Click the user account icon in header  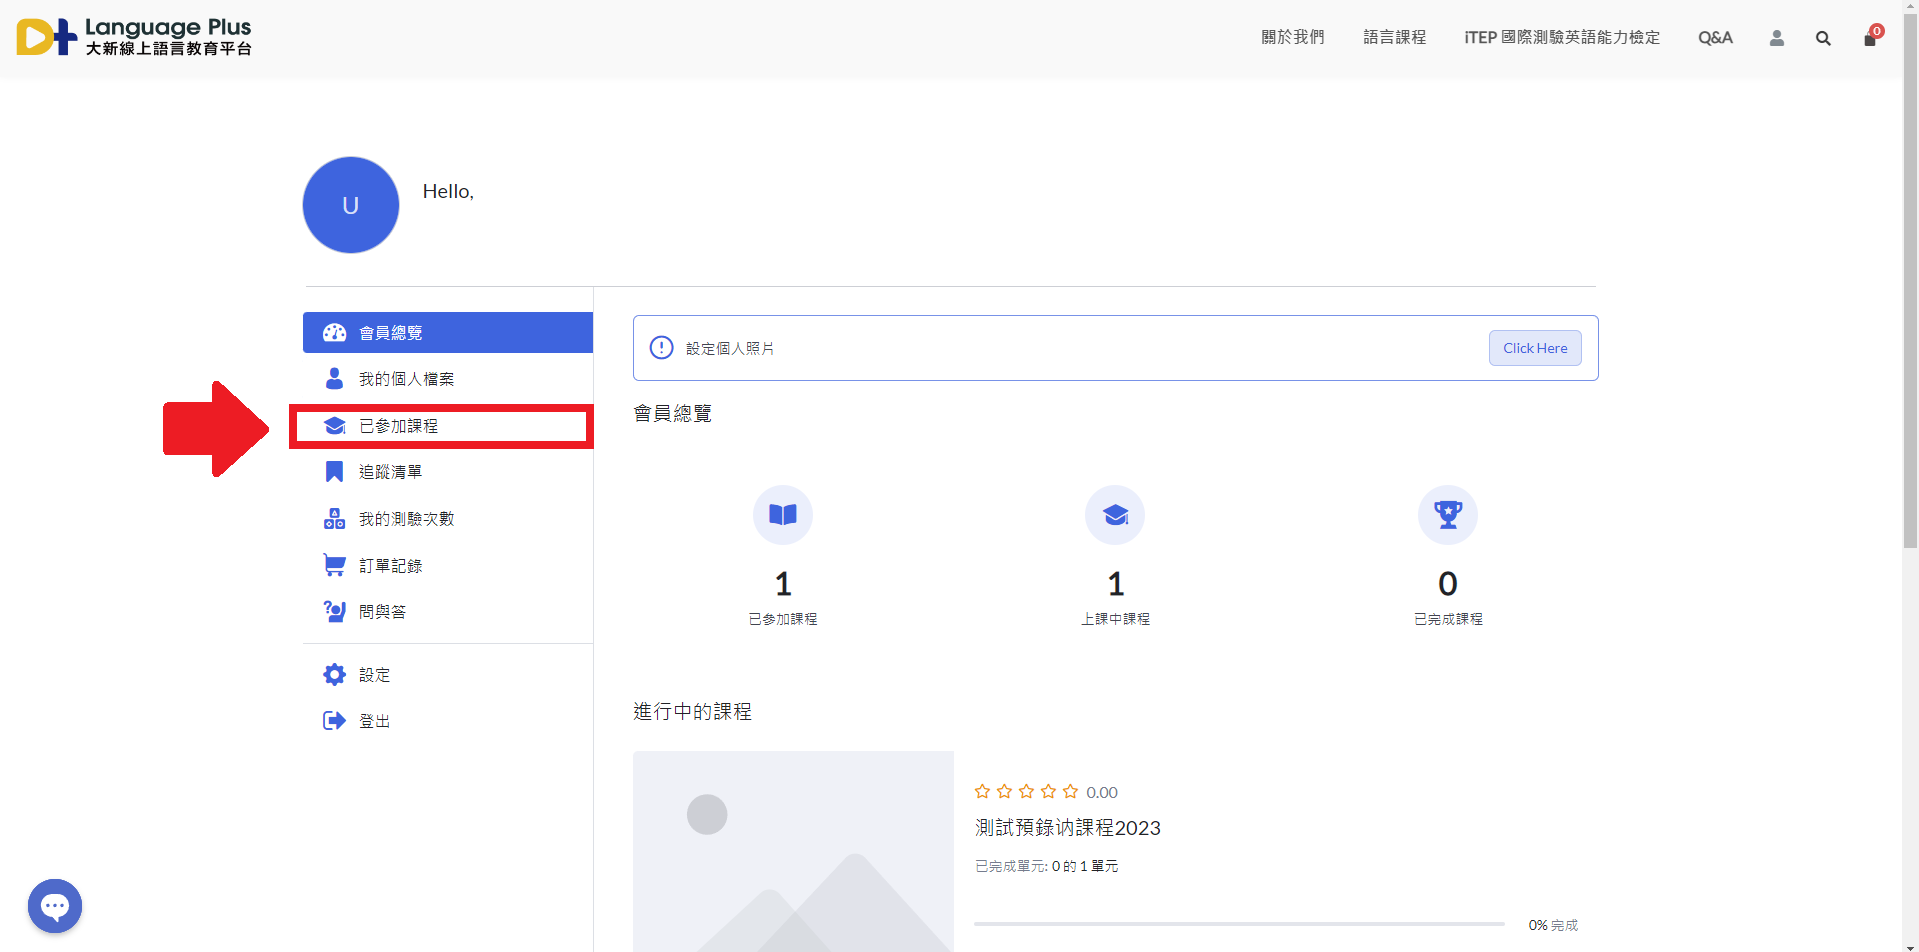(1776, 38)
